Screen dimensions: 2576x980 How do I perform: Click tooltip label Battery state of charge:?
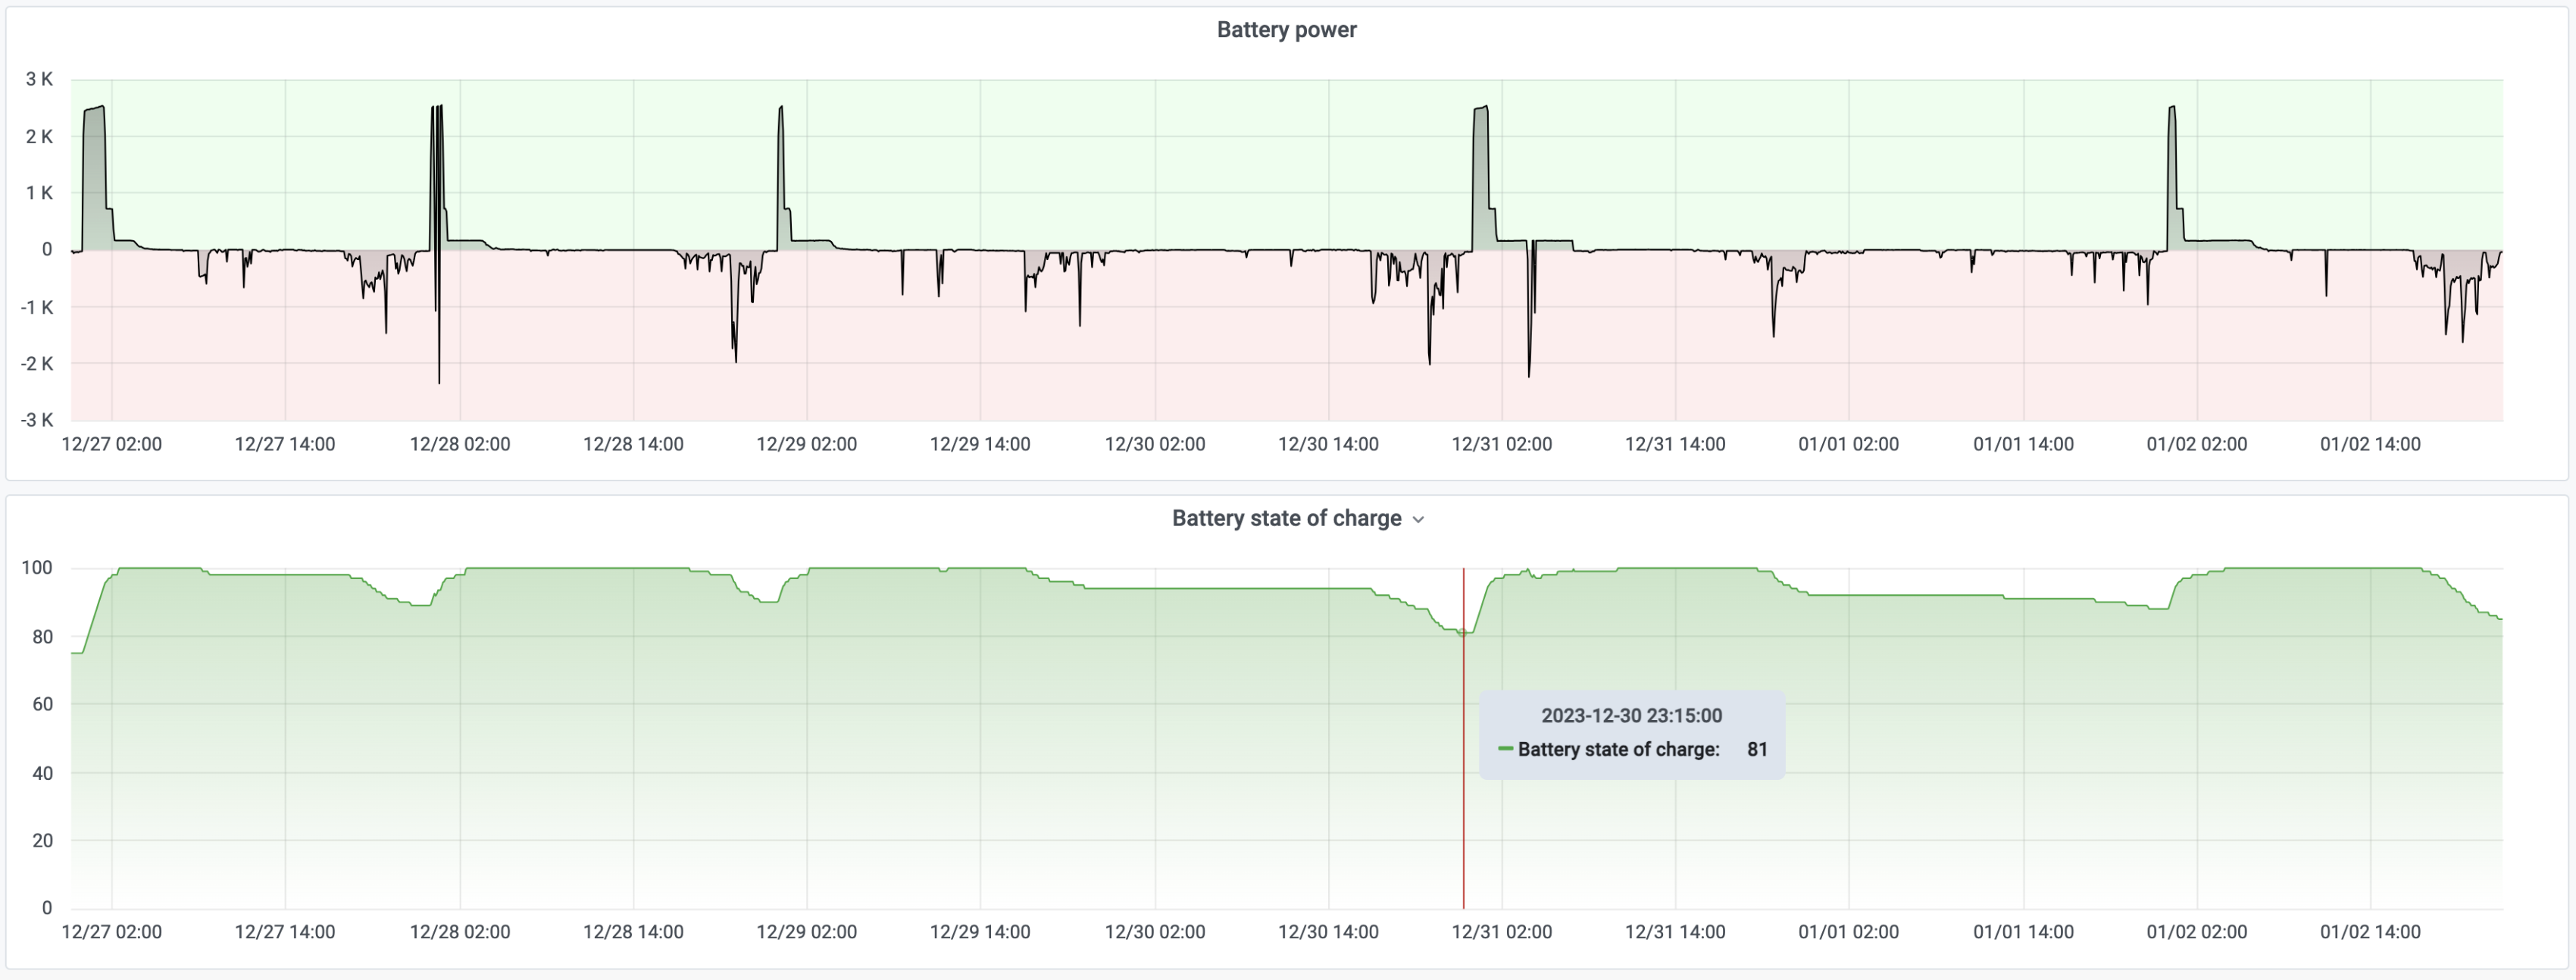(x=1618, y=749)
